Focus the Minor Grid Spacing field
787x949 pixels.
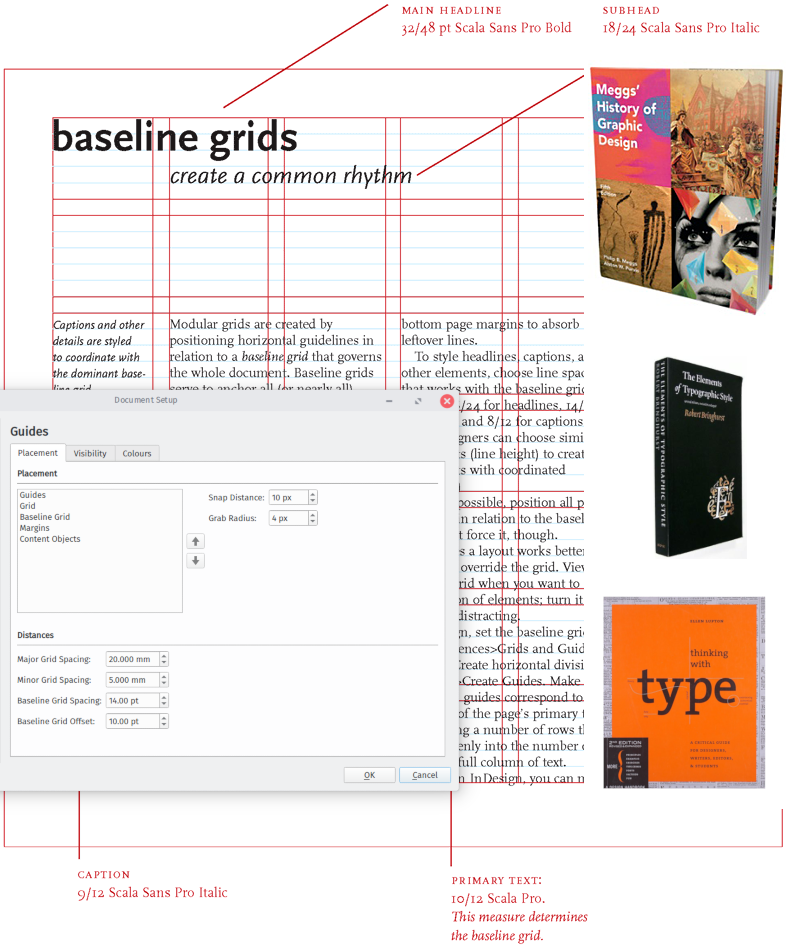coord(132,680)
